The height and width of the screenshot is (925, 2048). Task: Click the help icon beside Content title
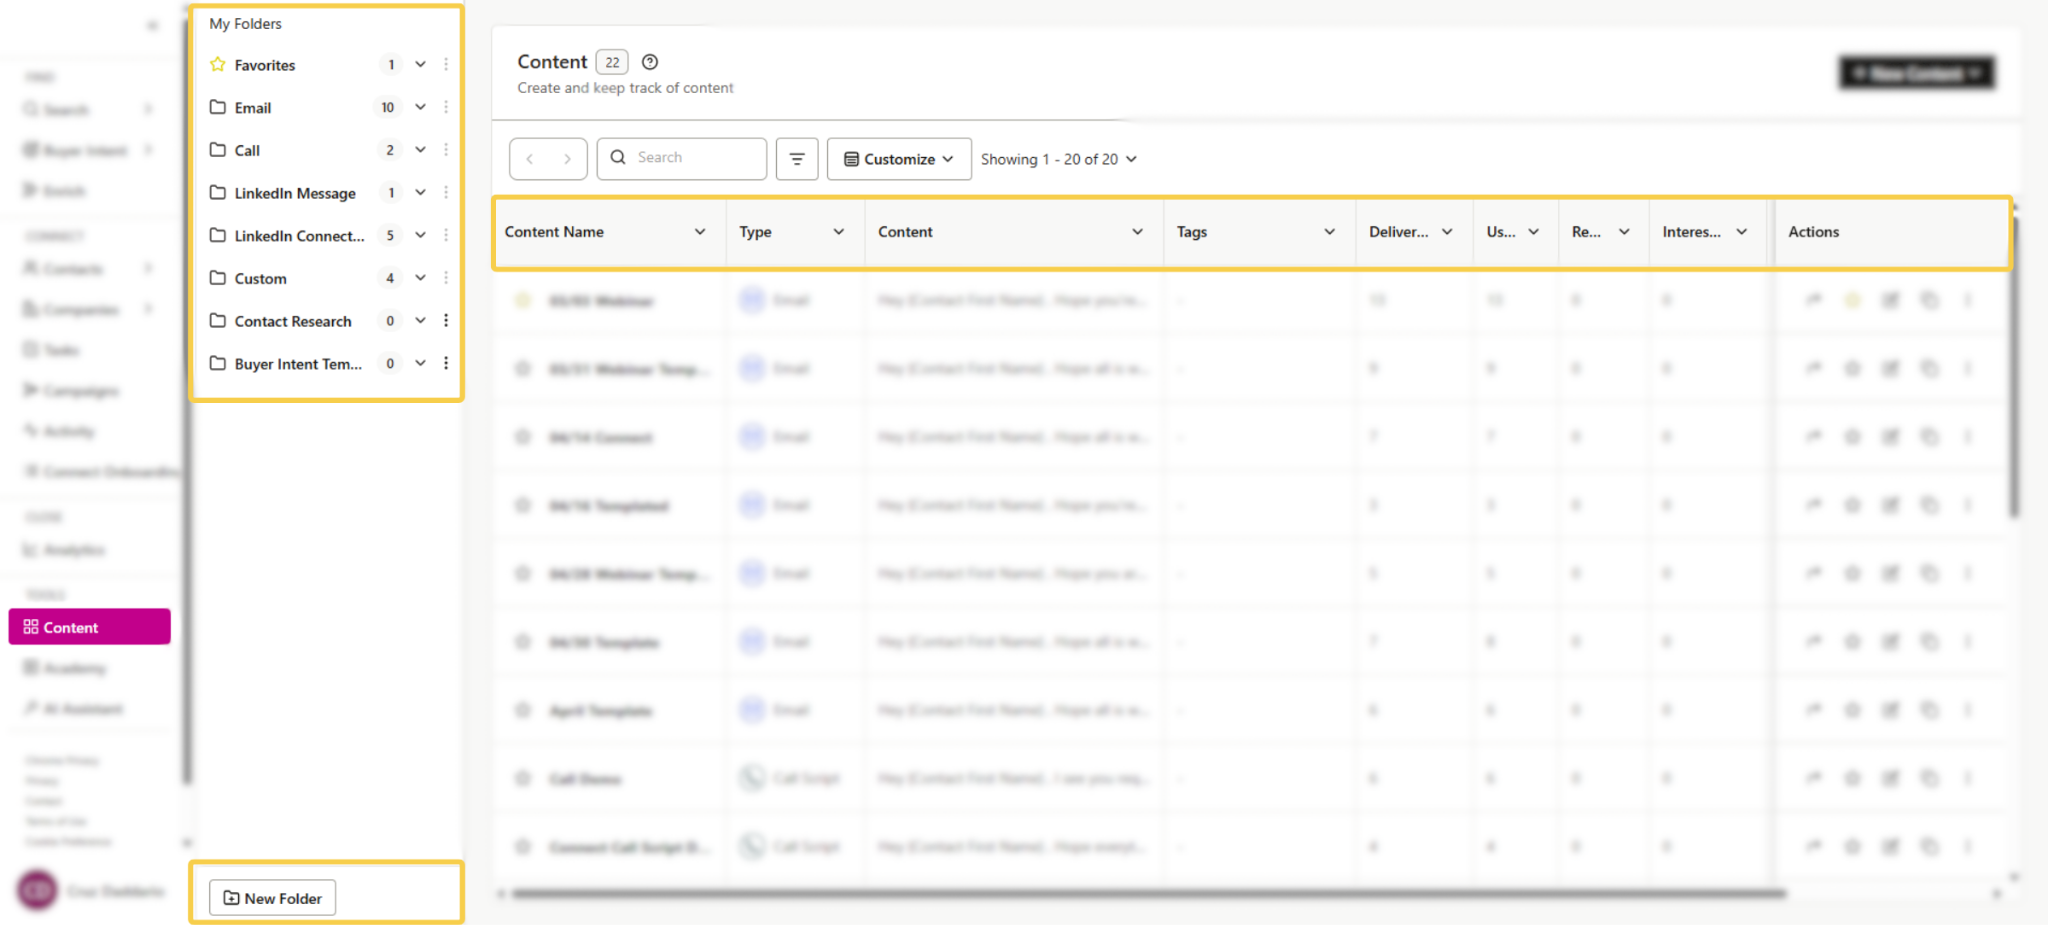pyautogui.click(x=650, y=62)
